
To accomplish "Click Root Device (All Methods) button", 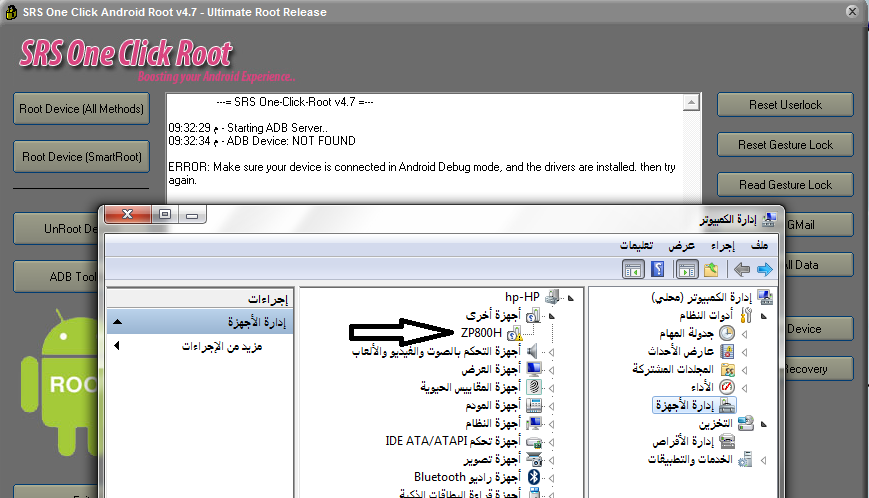I will coord(81,109).
